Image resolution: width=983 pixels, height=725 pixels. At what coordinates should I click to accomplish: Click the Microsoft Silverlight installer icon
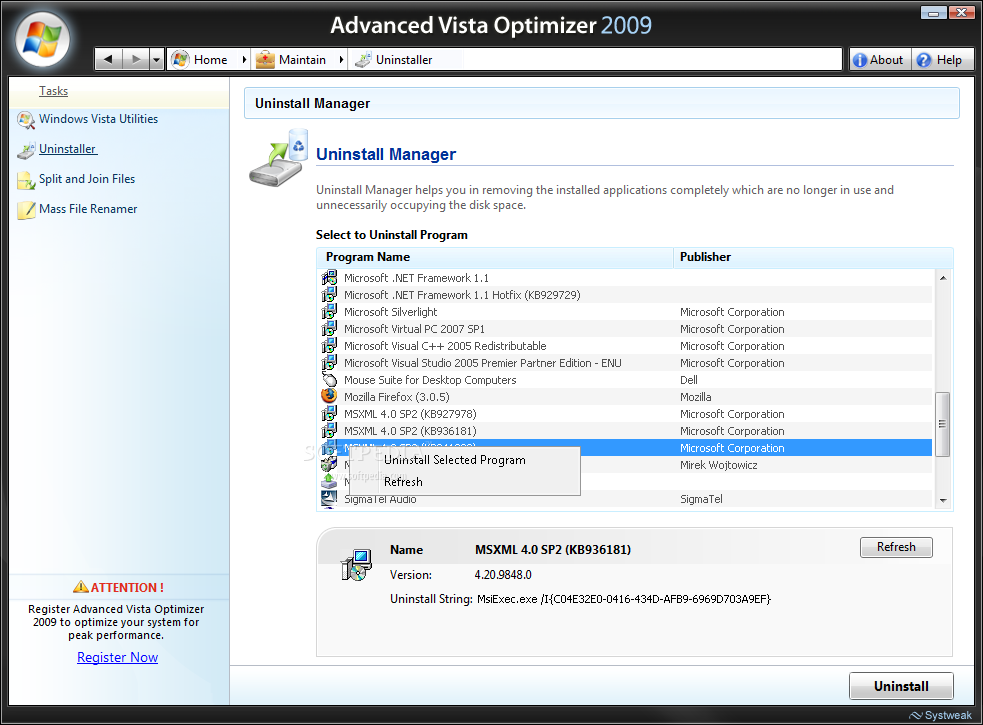point(329,312)
